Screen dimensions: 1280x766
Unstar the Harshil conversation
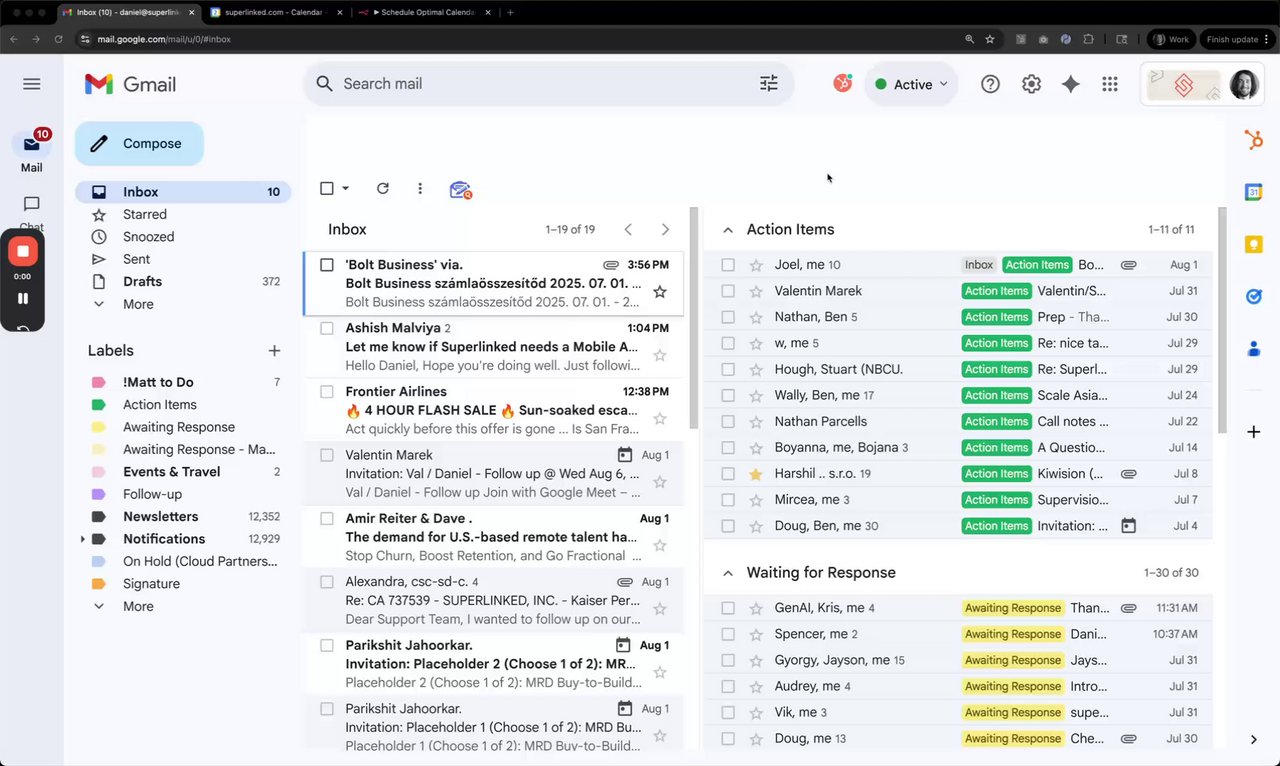[756, 474]
